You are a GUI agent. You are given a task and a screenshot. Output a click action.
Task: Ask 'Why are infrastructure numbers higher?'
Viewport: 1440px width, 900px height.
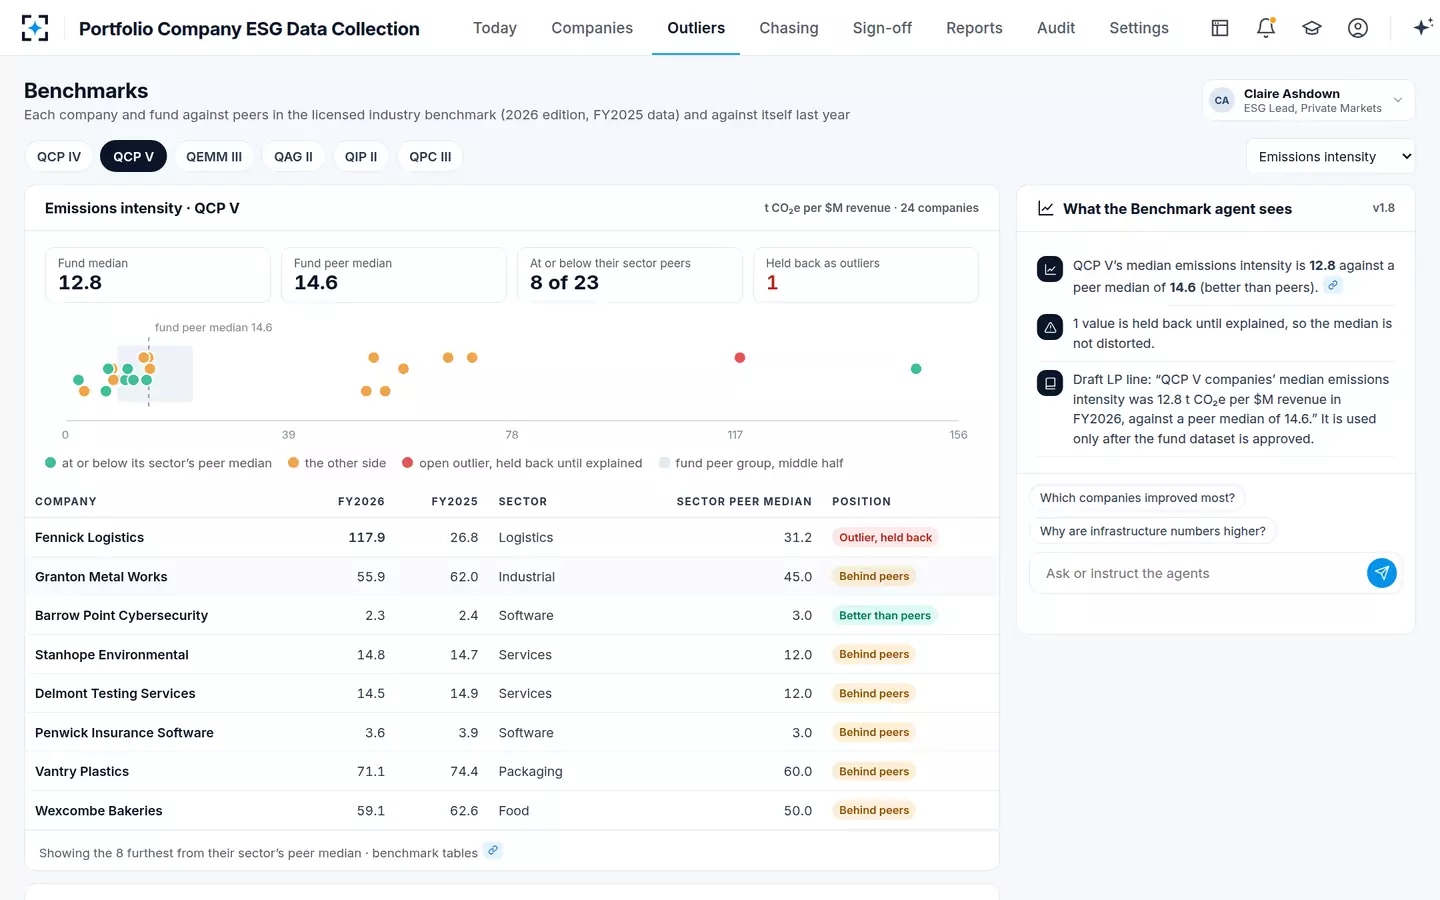tap(1153, 531)
